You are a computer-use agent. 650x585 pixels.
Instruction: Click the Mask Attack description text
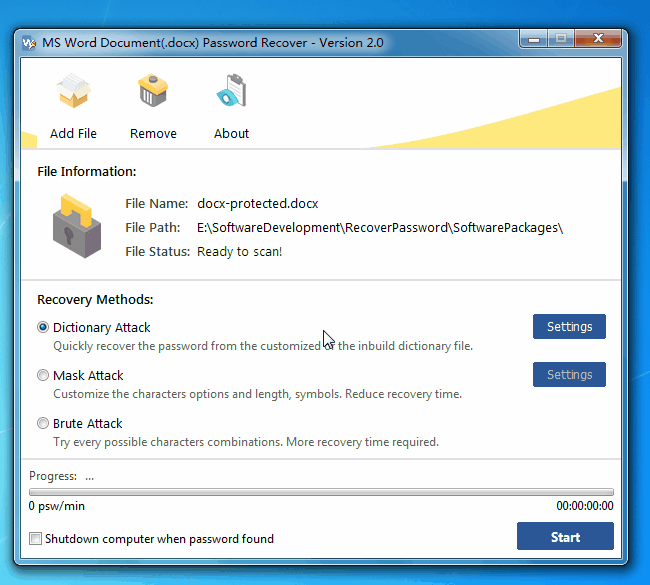point(257,394)
